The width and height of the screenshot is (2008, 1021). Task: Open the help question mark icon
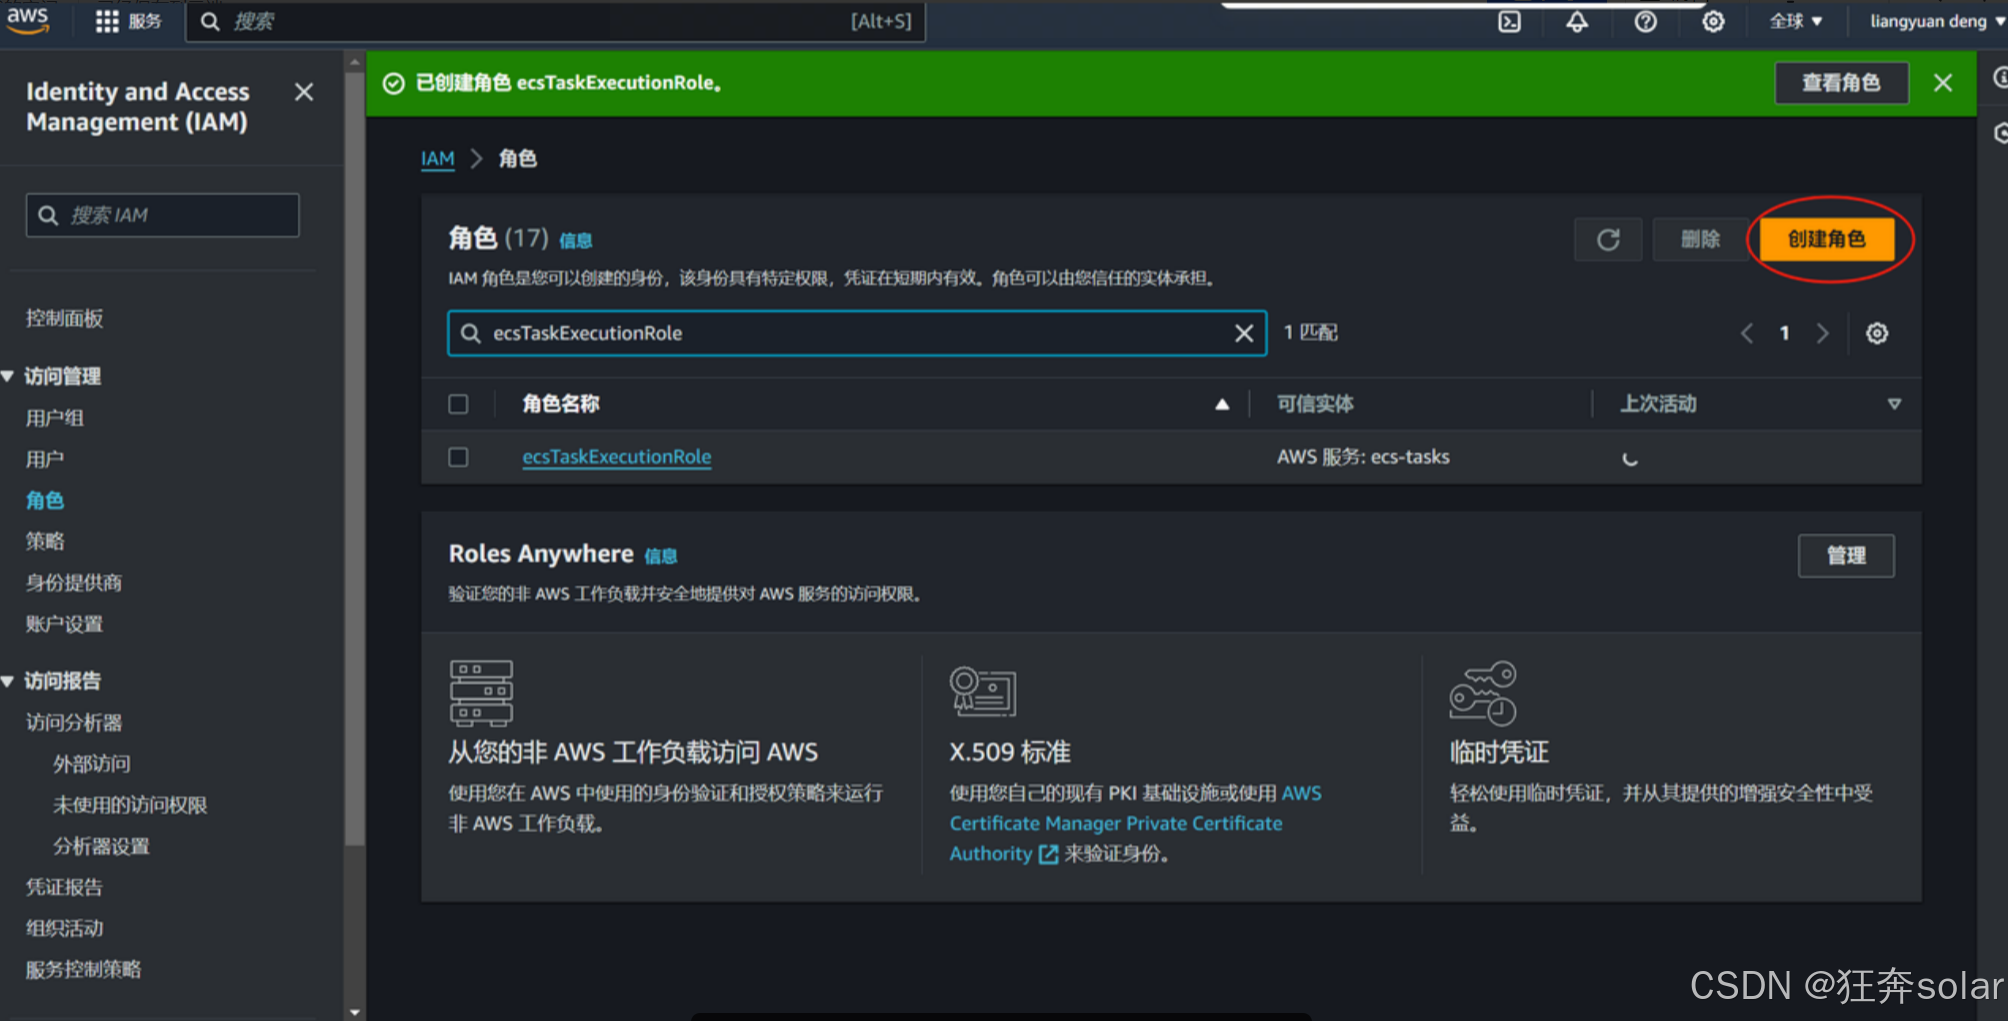[1645, 21]
